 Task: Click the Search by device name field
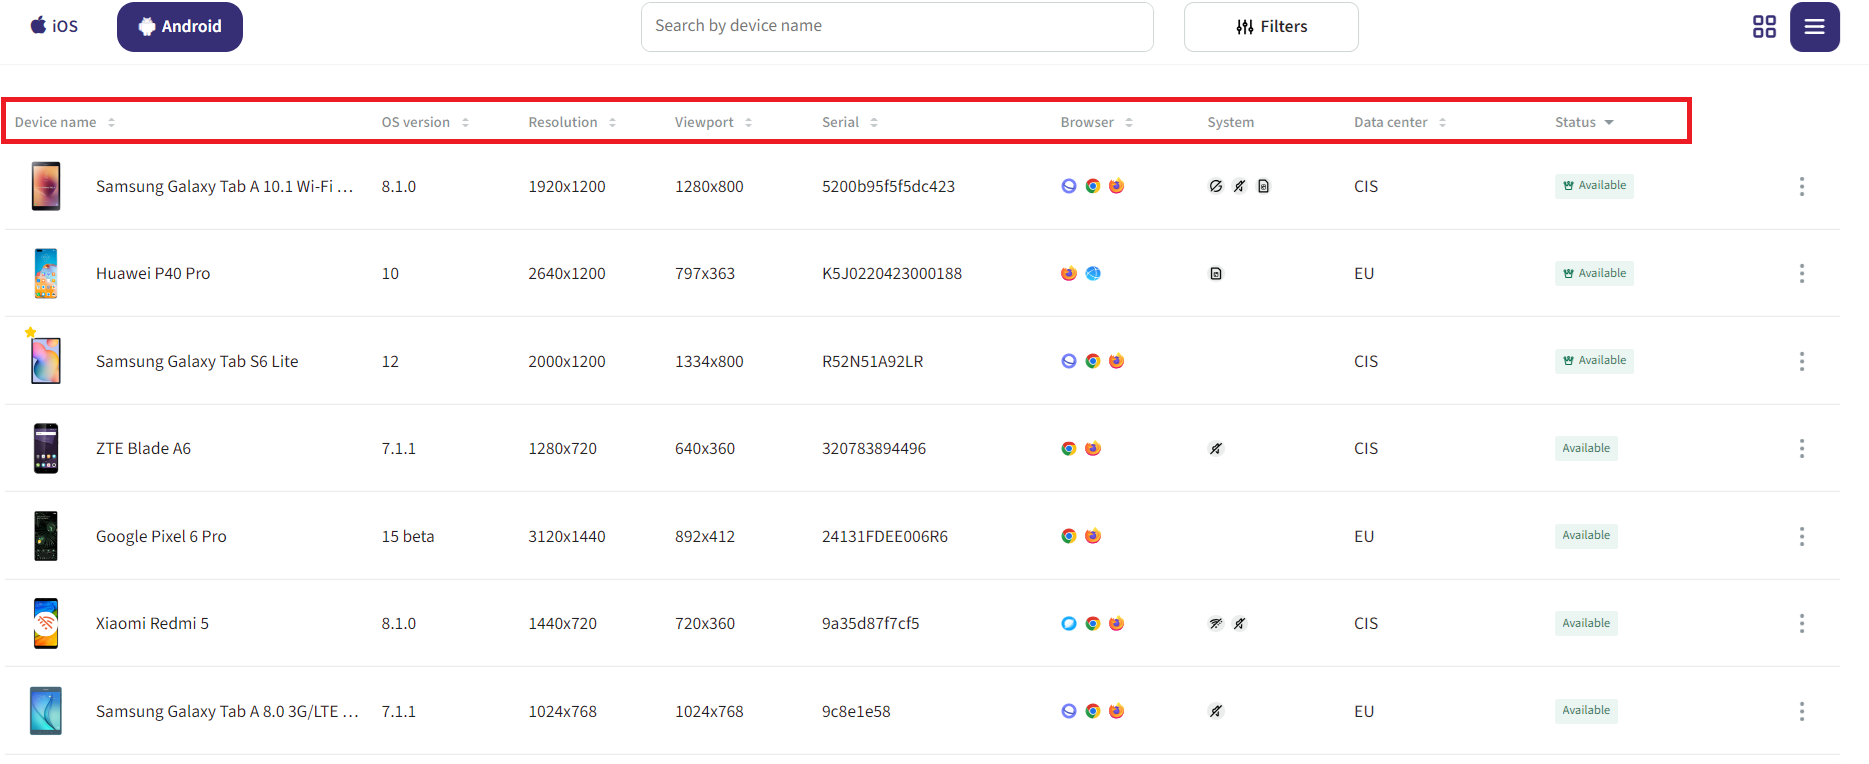(x=897, y=27)
